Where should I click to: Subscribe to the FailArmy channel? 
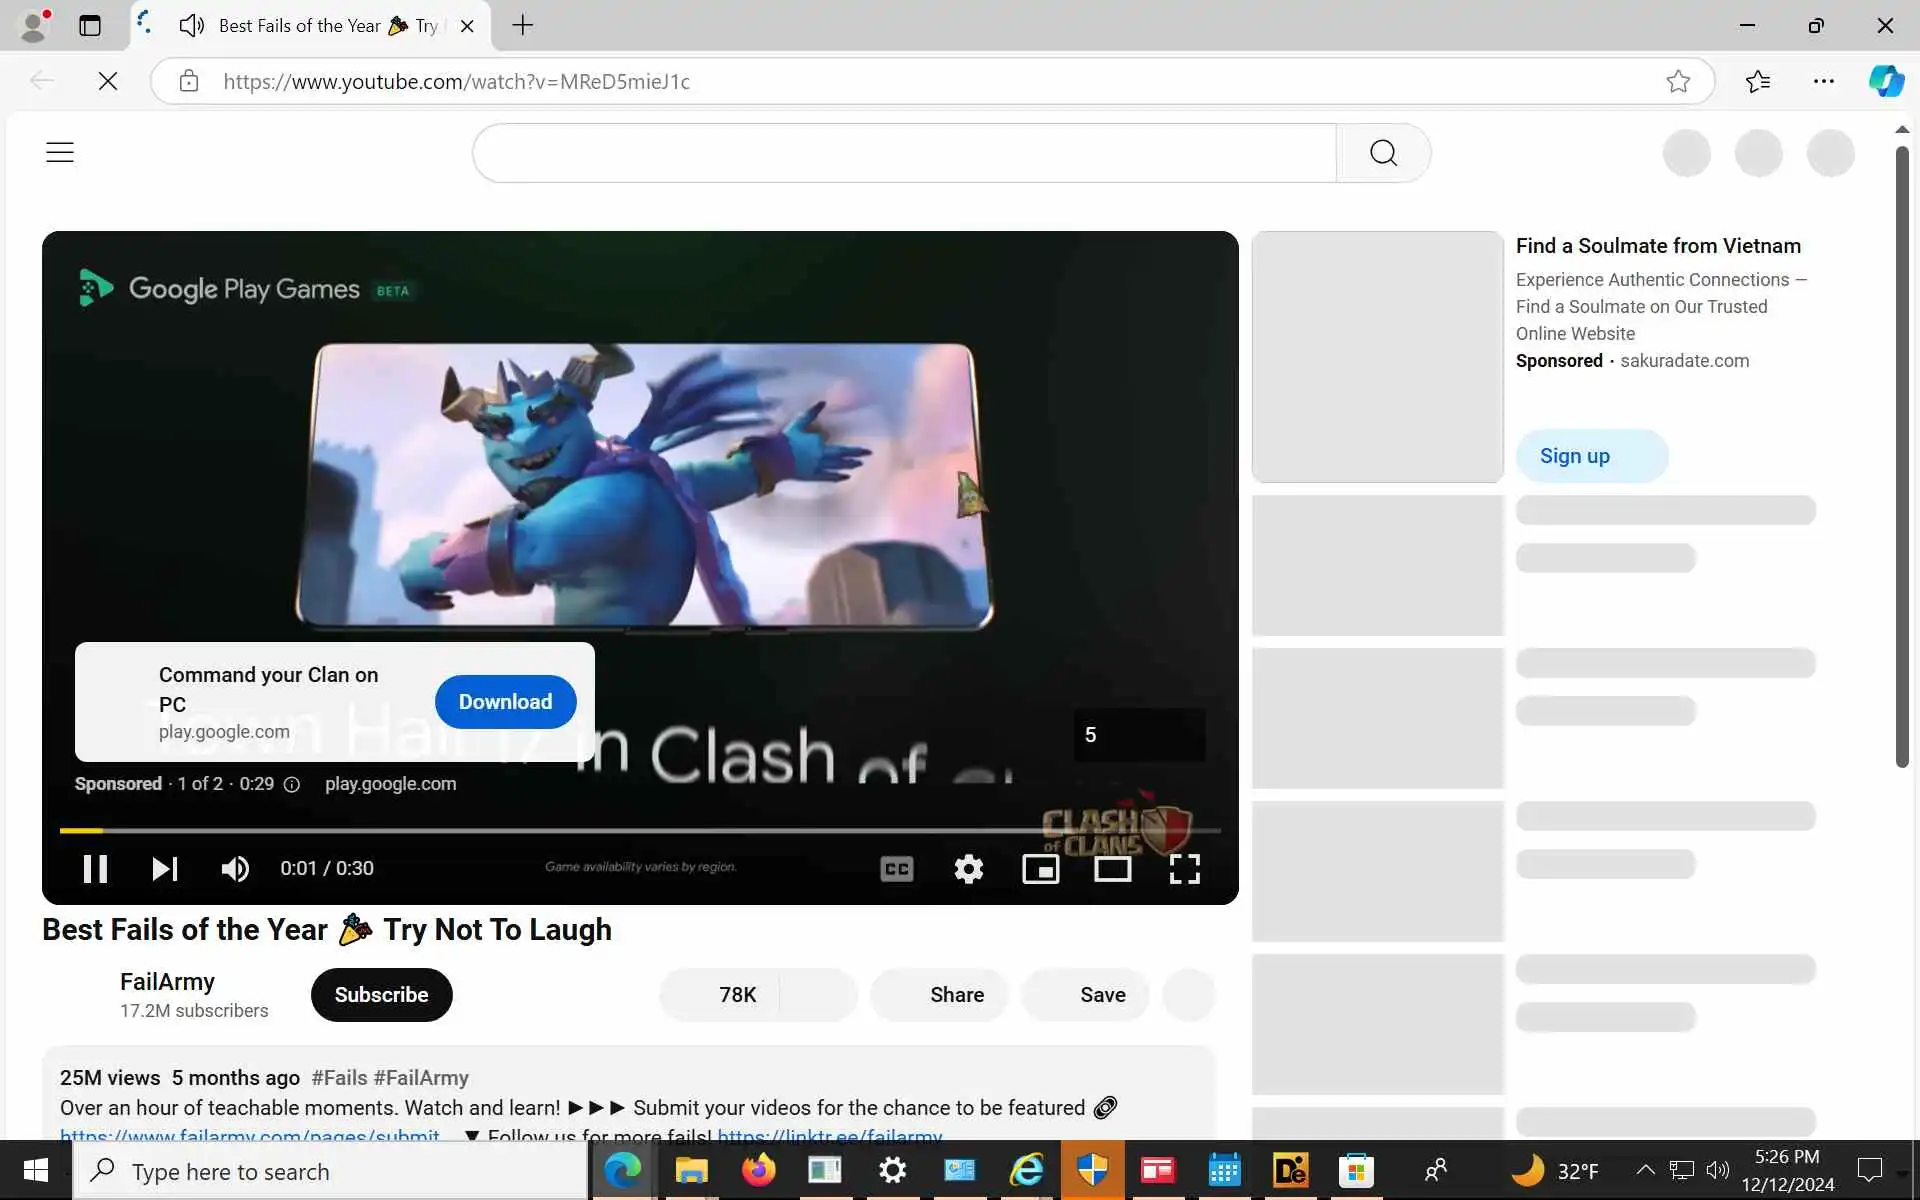[381, 994]
